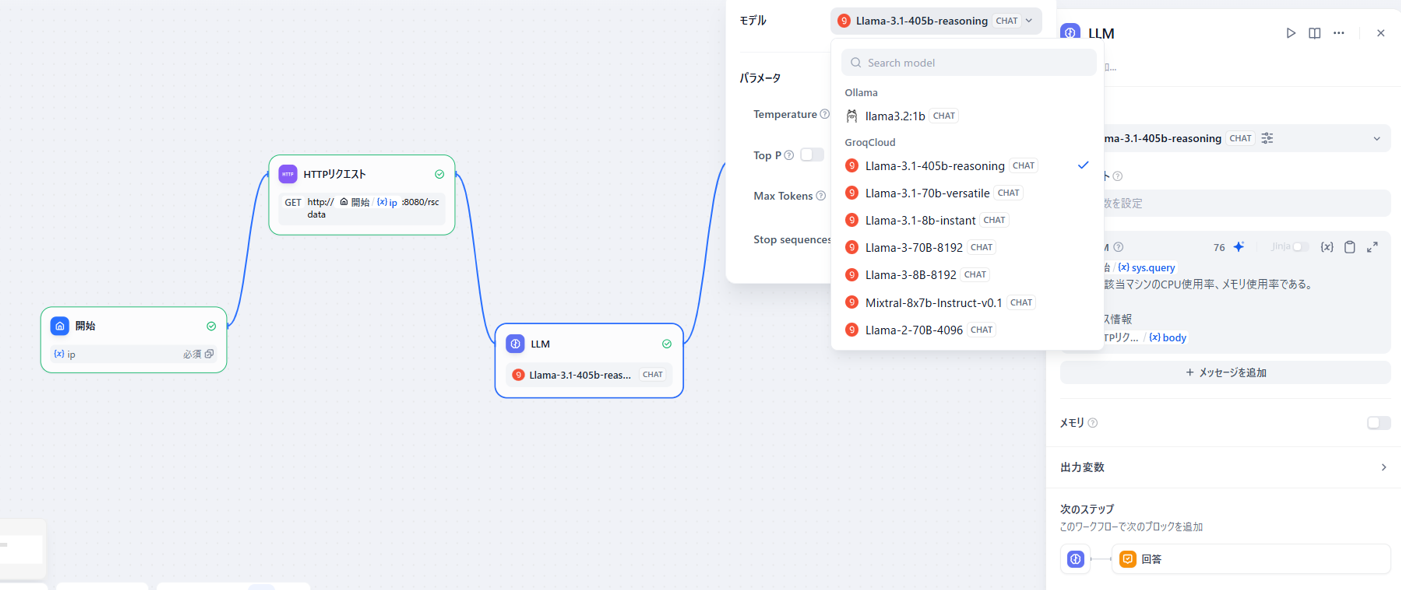Viewport: 1401px width, 590px height.
Task: Click the help icon next to メモリ
Action: [1092, 423]
